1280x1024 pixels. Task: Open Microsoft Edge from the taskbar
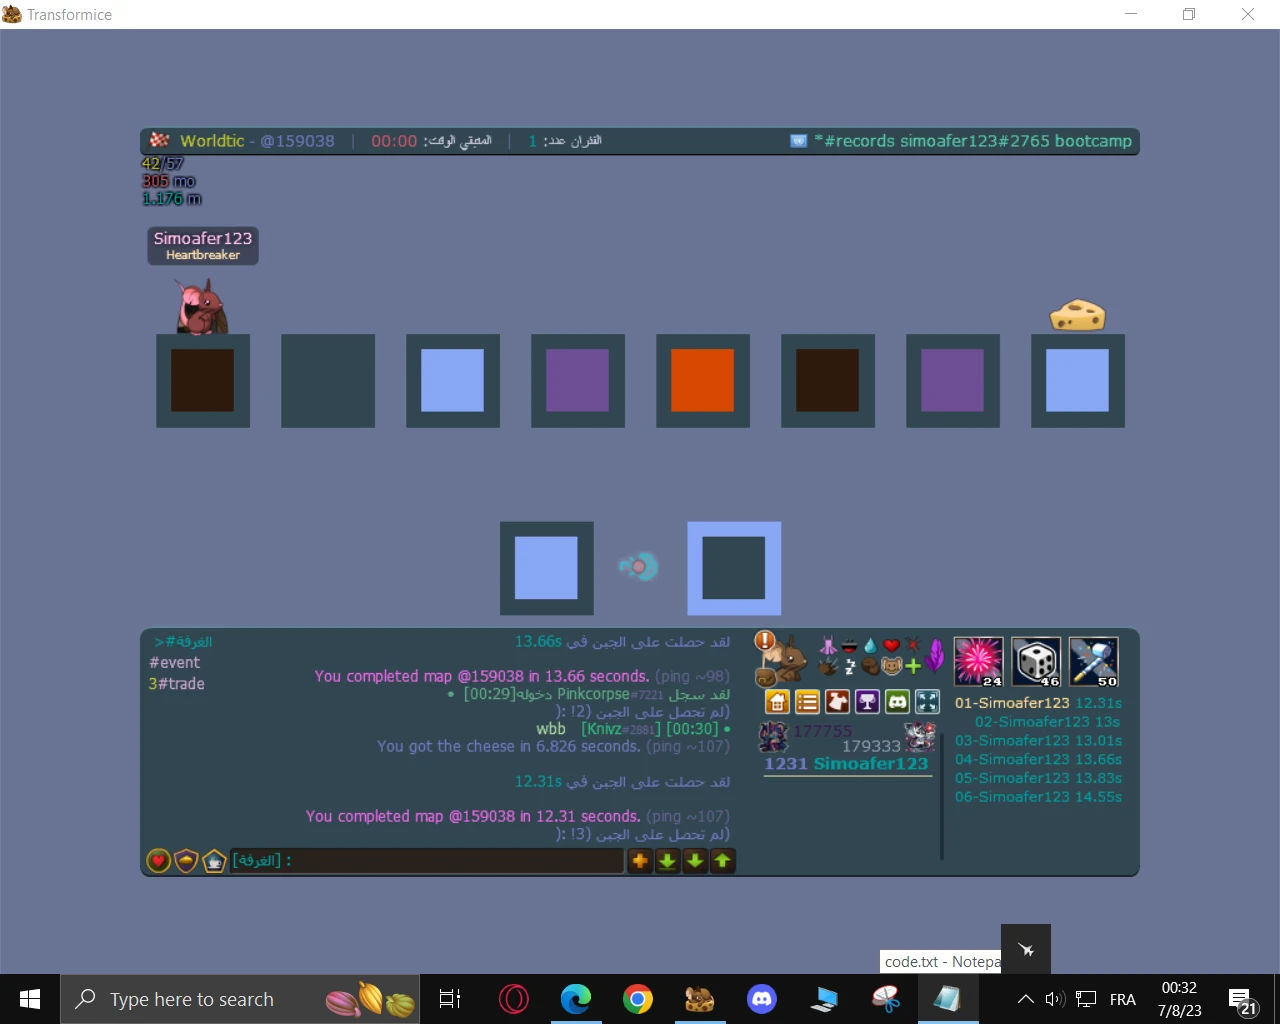point(576,999)
